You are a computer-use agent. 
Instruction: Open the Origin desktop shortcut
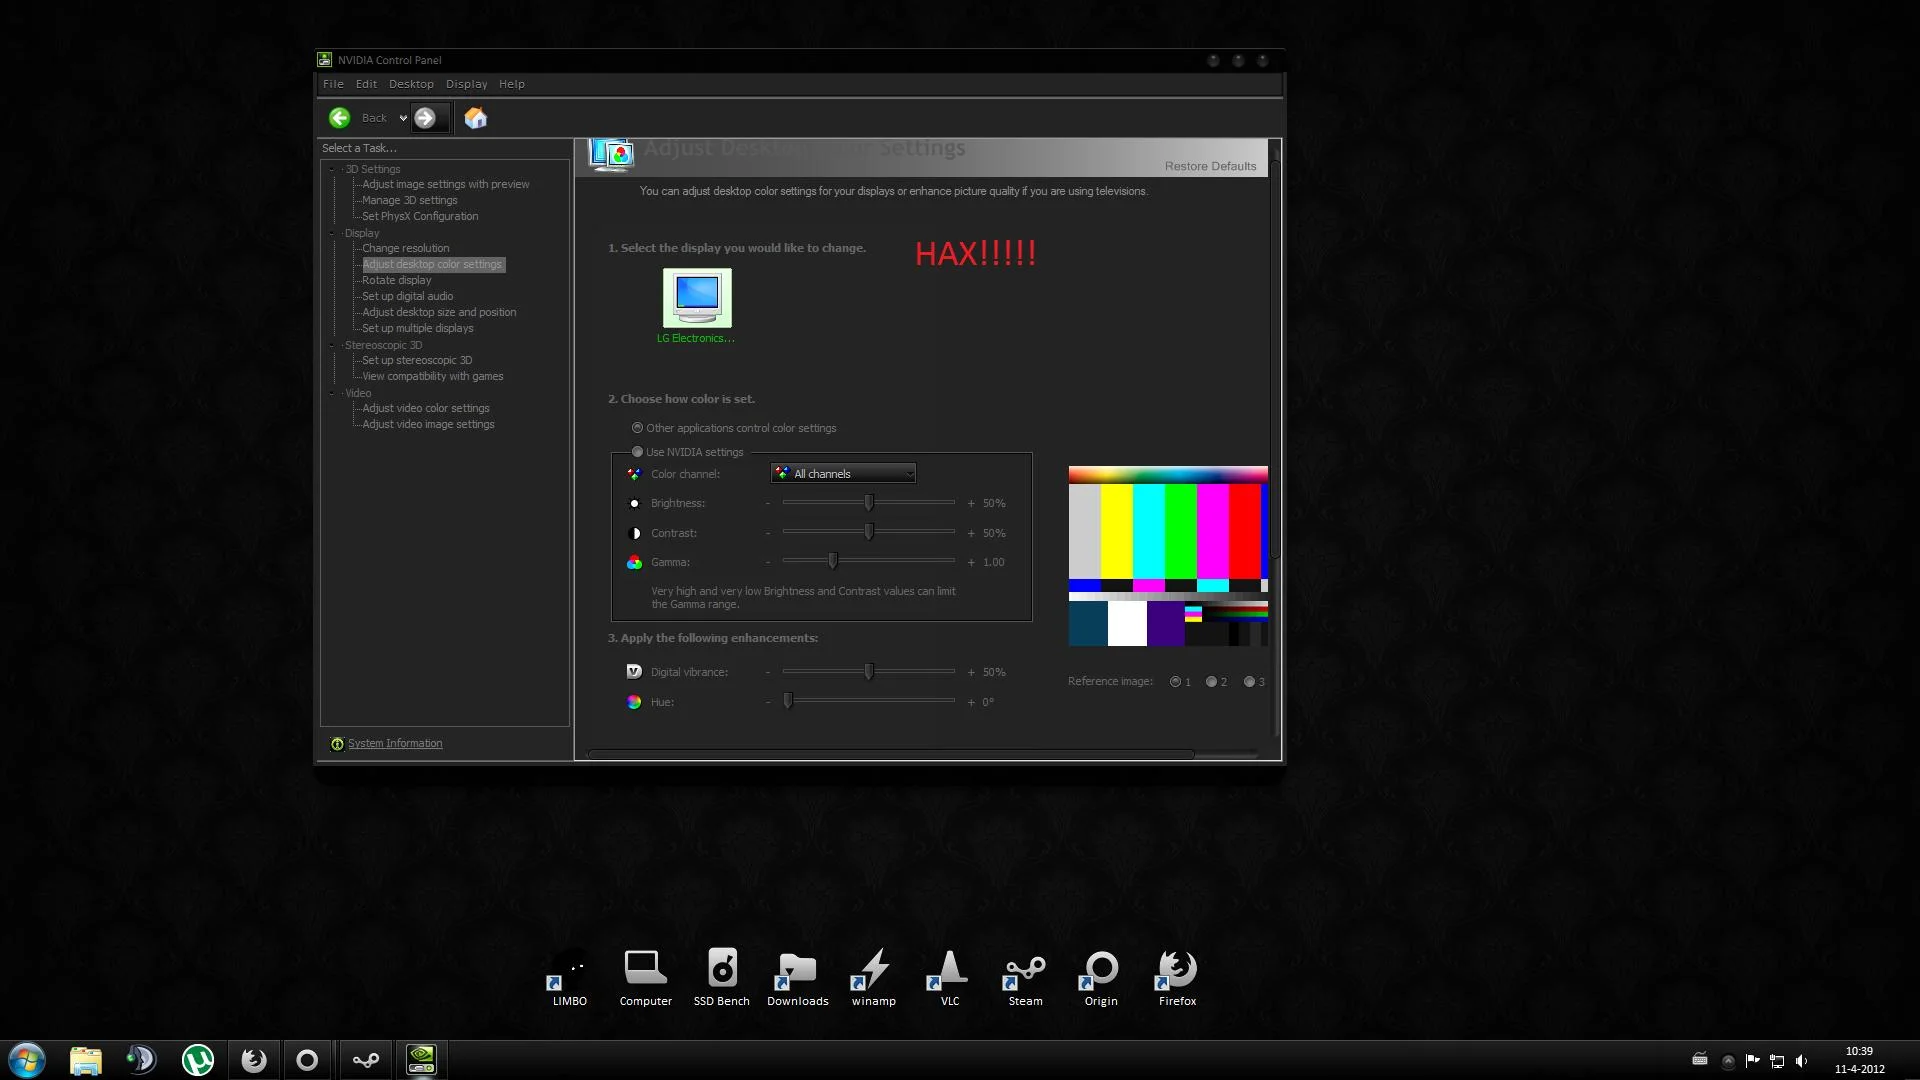(x=1101, y=977)
